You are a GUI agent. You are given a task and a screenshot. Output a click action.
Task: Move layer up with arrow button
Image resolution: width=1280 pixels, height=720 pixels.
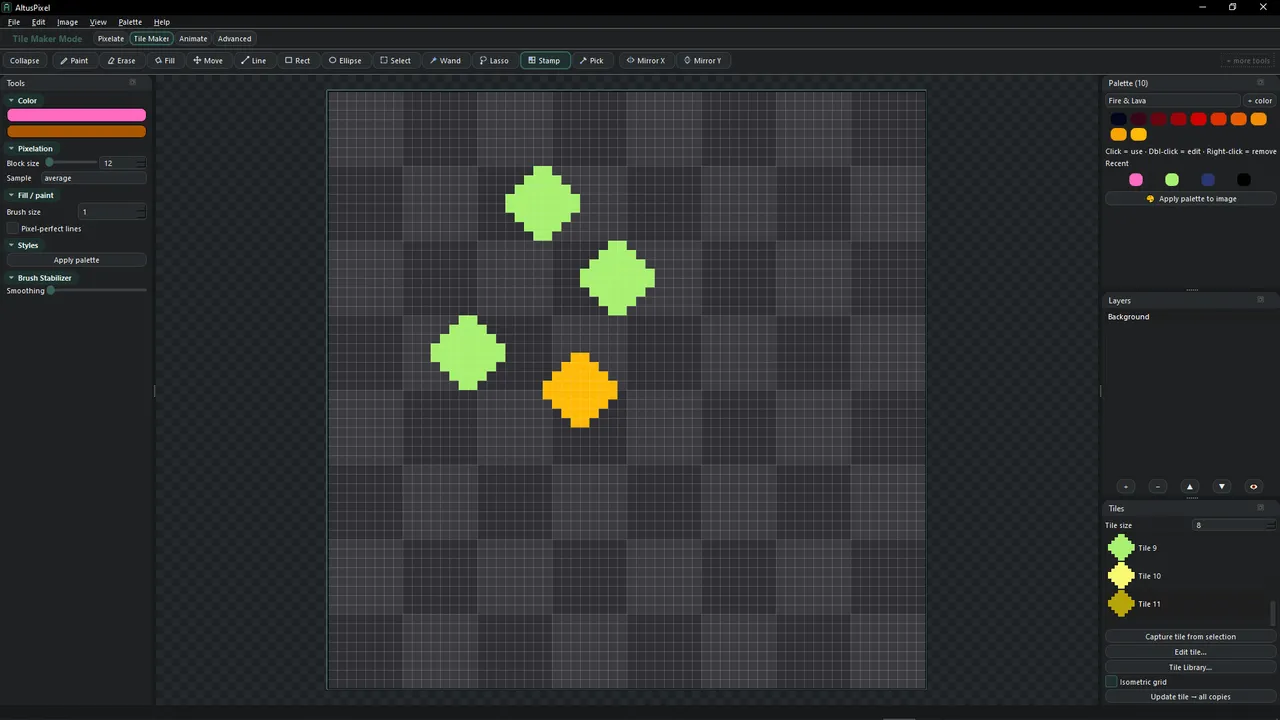1190,487
